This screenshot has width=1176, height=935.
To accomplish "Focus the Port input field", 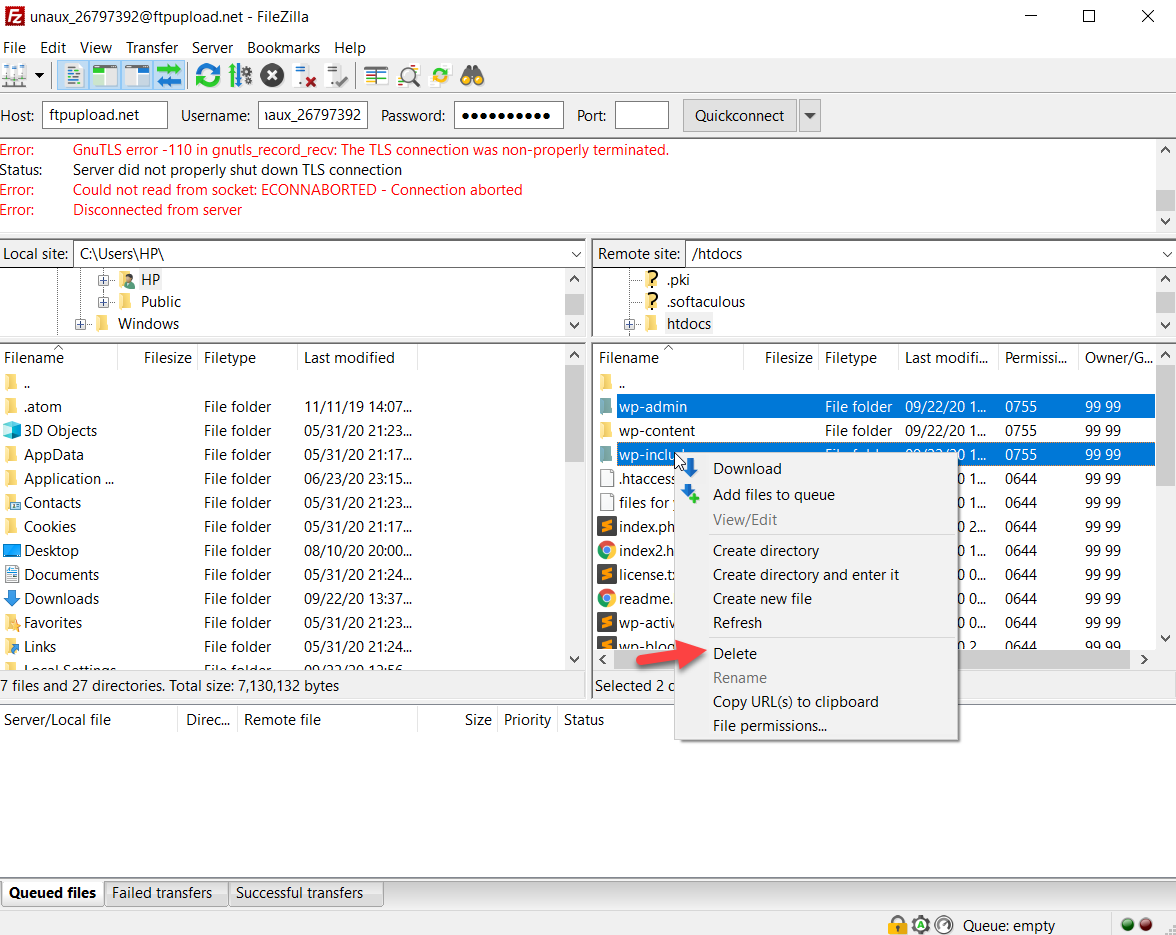I will point(641,115).
